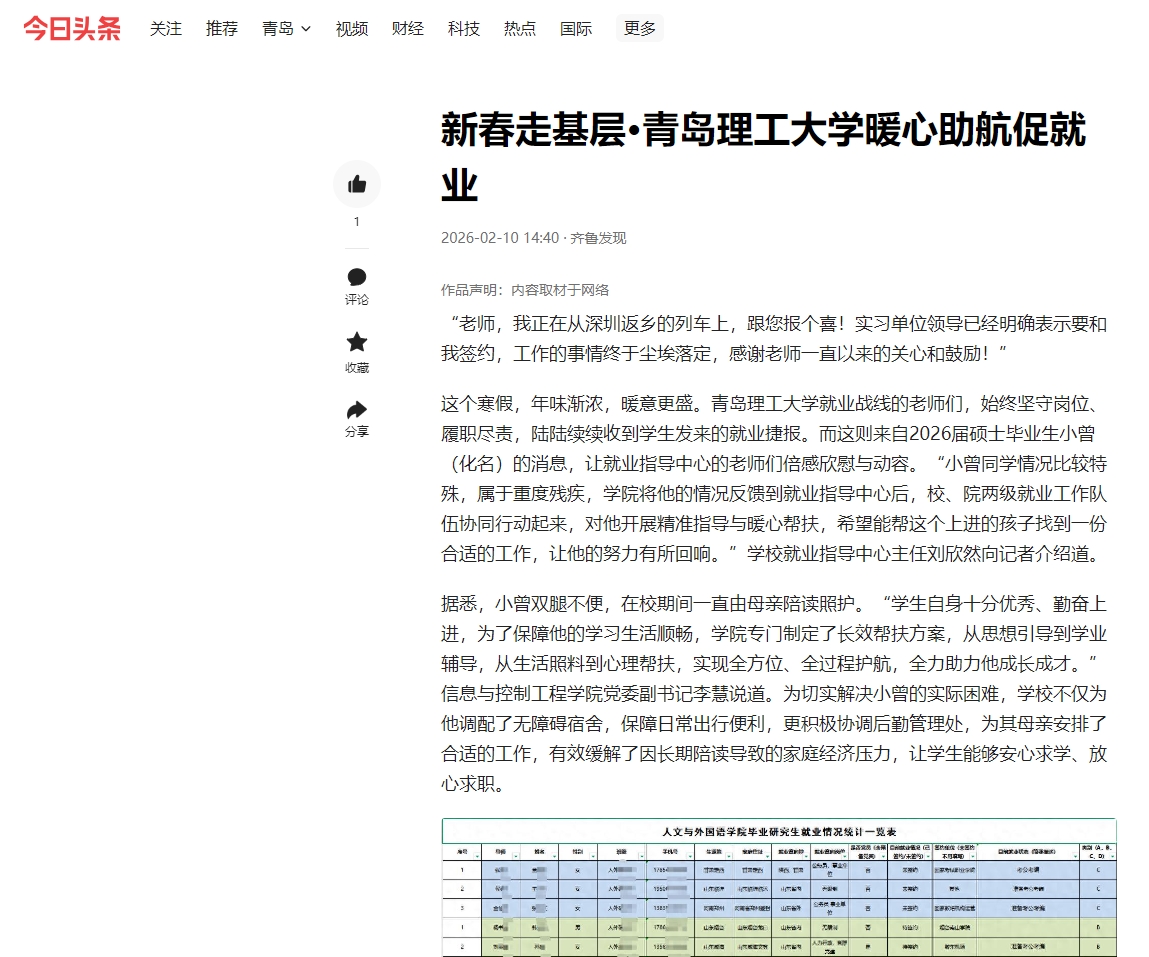Viewport: 1149px width, 957px height.
Task: Select the 财经 channel
Action: (408, 29)
